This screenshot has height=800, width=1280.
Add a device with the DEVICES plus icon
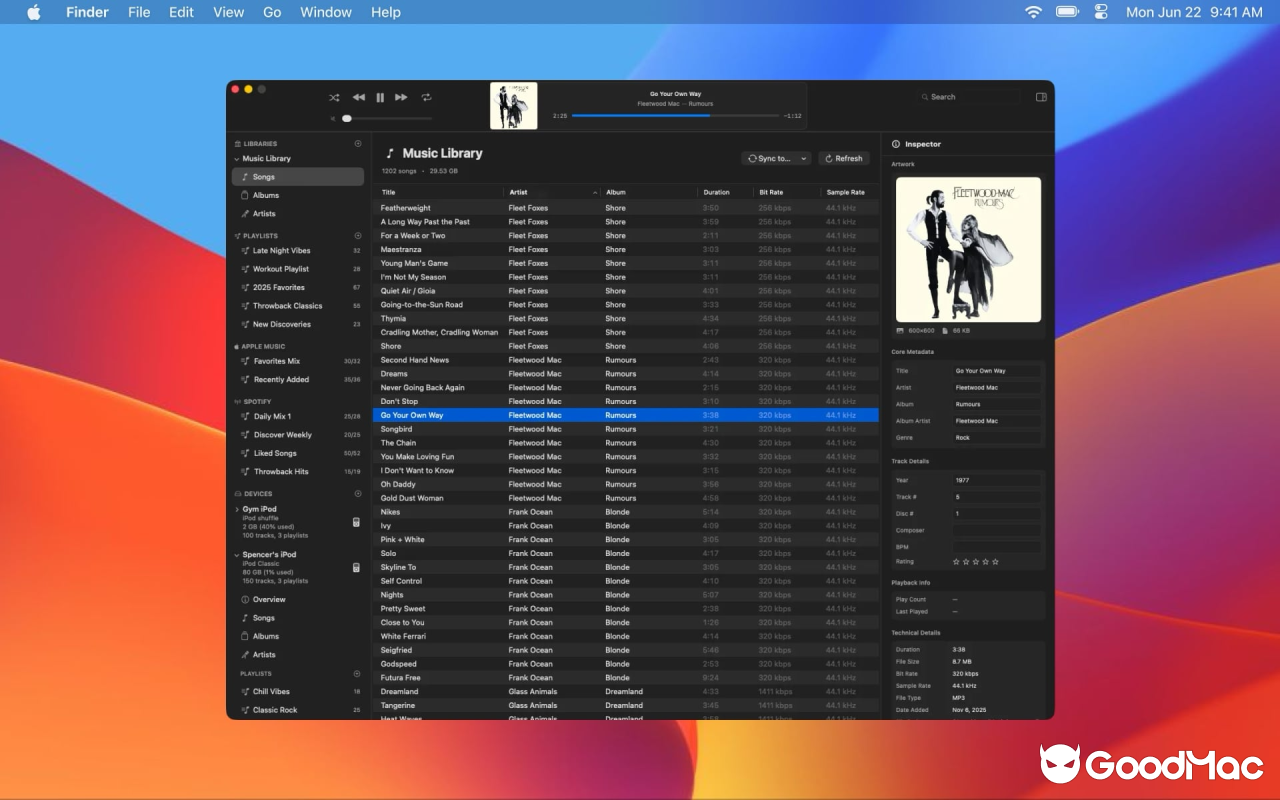click(x=358, y=494)
